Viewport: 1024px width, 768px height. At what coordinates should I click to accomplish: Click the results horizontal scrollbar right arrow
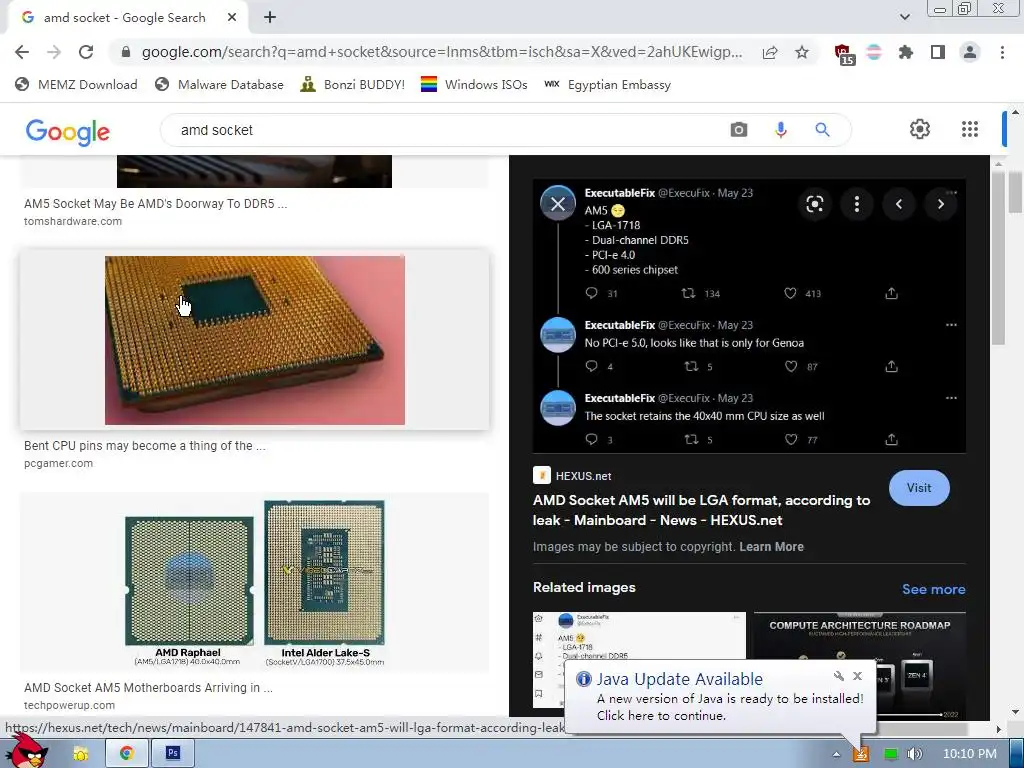998,729
